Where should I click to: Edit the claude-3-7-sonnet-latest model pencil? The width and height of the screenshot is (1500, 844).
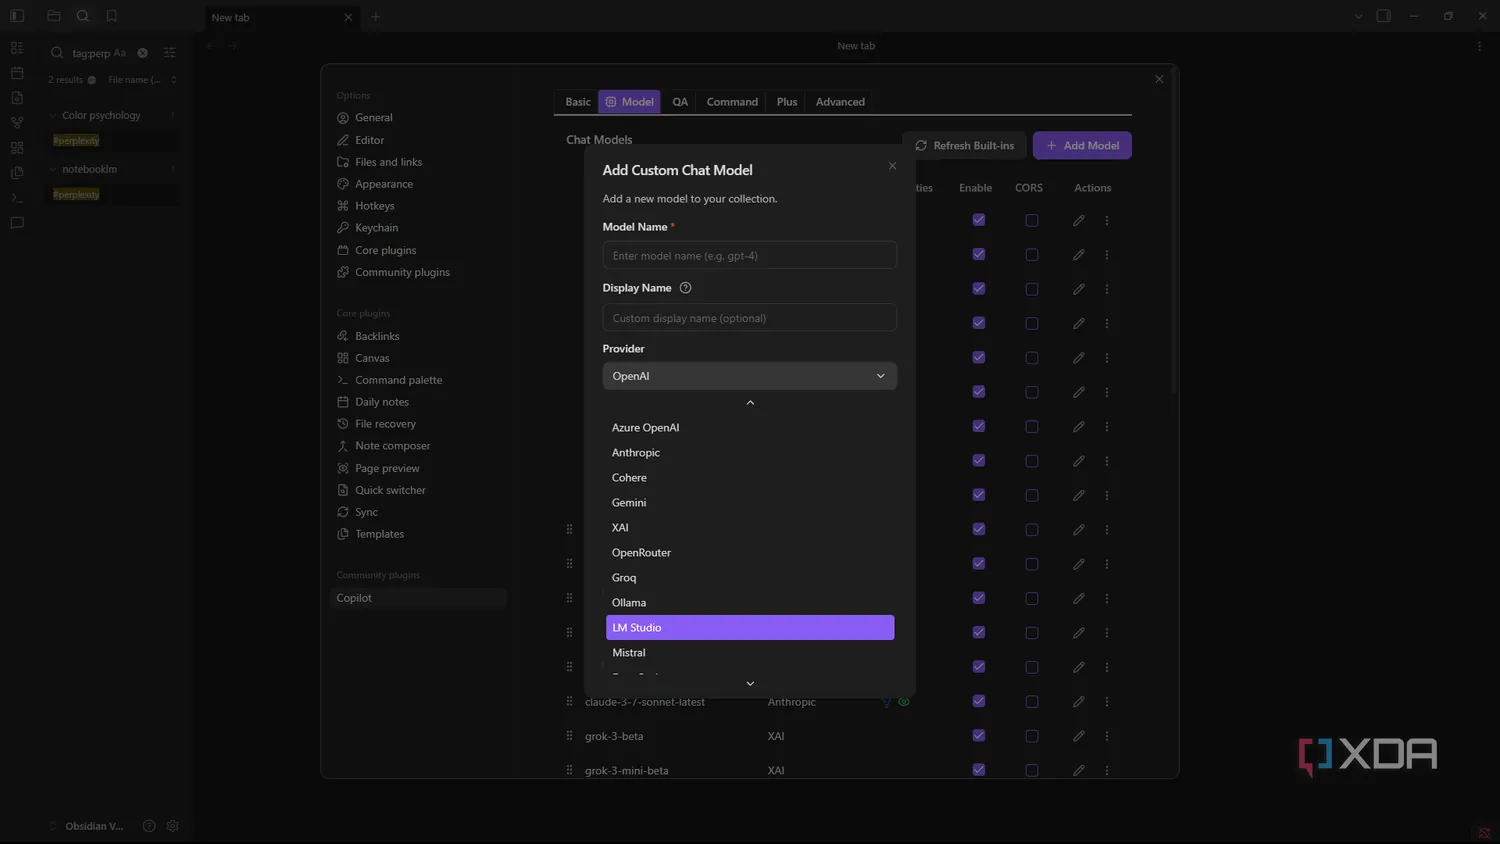tap(1079, 702)
